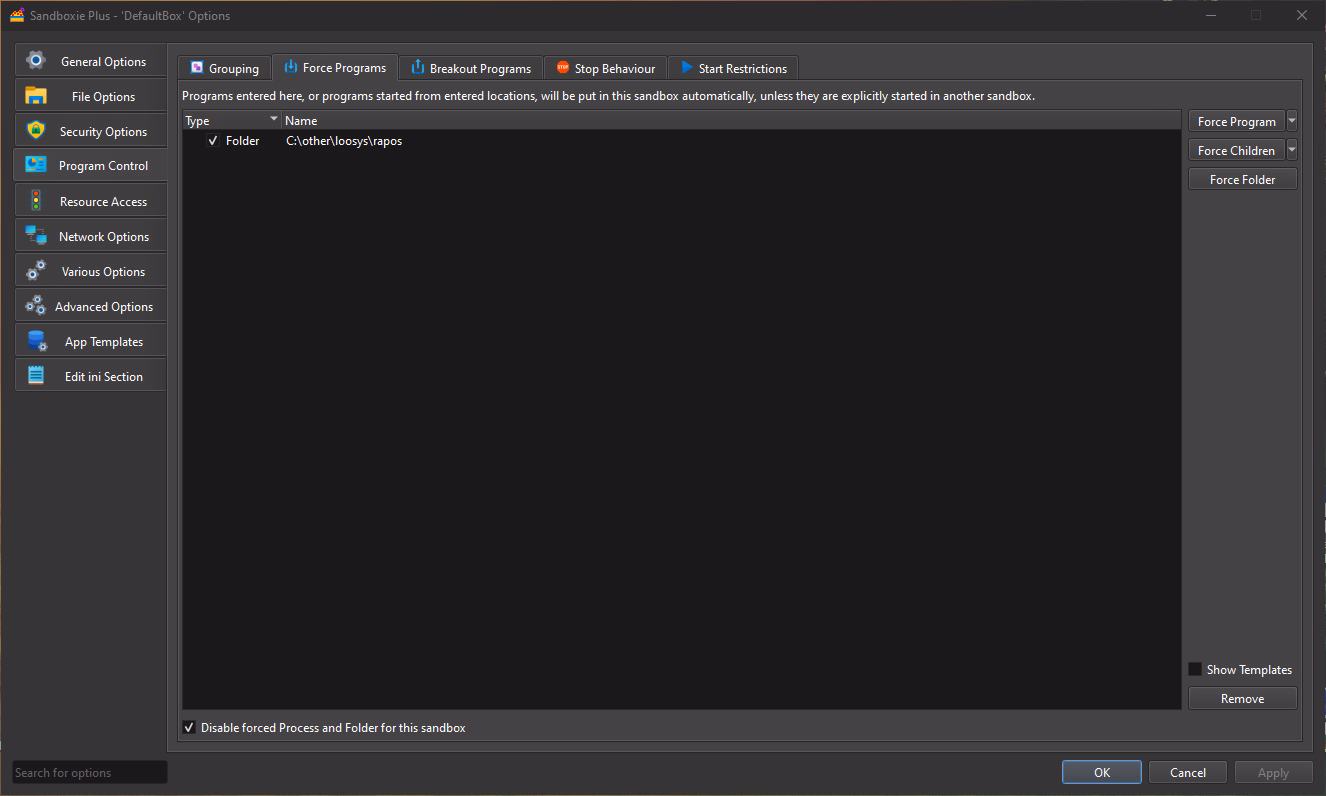Uncheck the C:\other\loosys\rapos folder entry

click(213, 141)
